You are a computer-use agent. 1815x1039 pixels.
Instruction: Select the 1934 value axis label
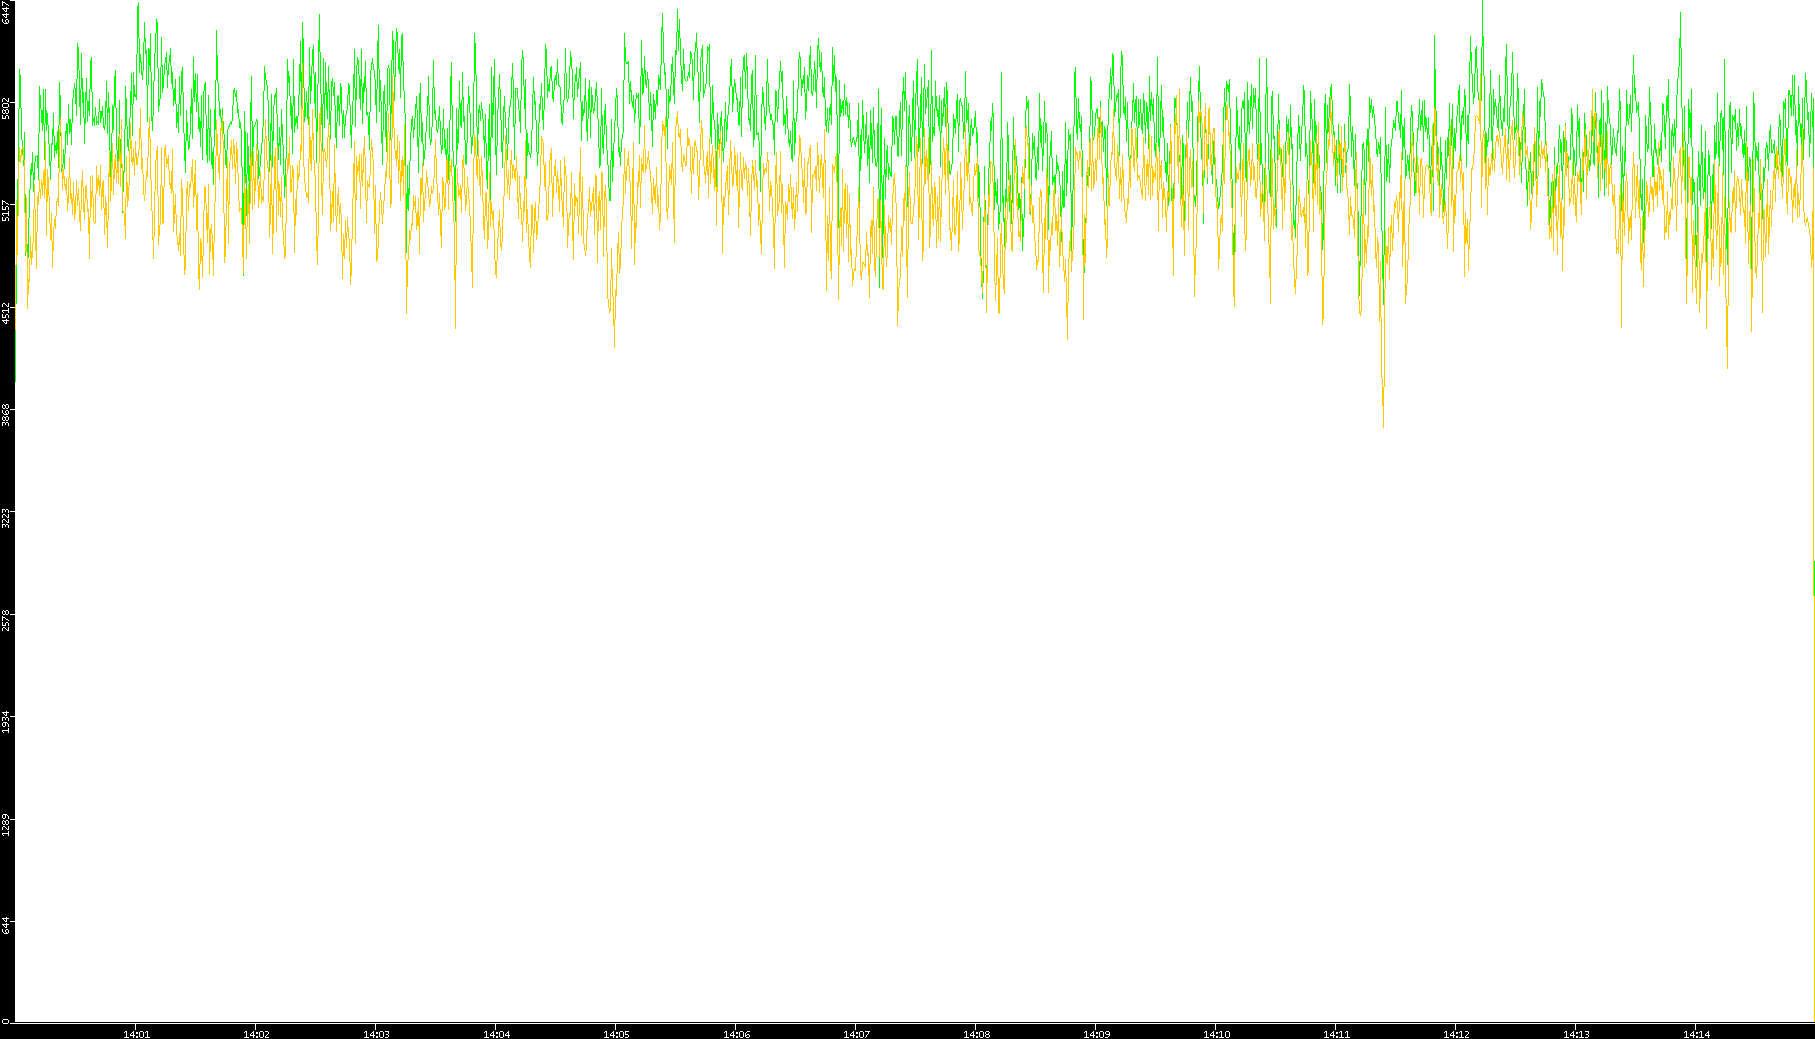[7, 722]
